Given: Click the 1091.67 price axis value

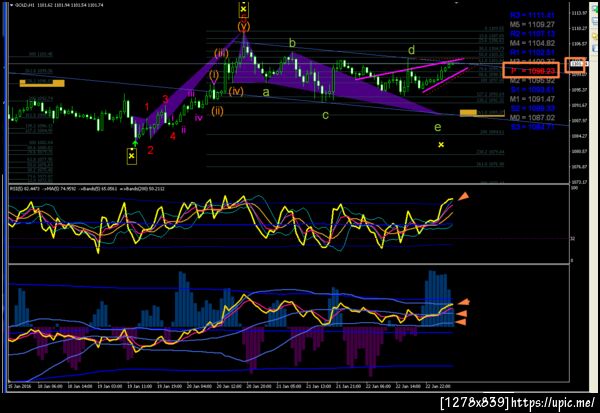Looking at the screenshot, I should click(x=579, y=105).
